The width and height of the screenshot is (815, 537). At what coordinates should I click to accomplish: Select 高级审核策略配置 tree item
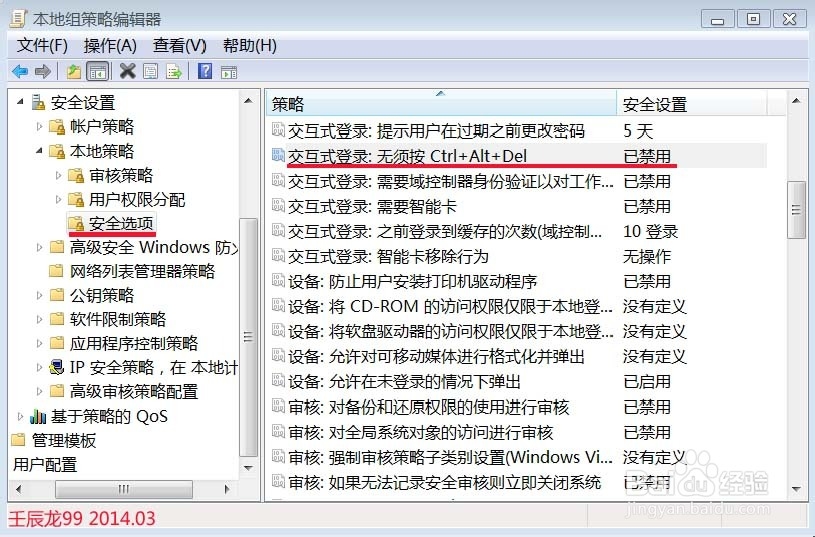pos(134,391)
